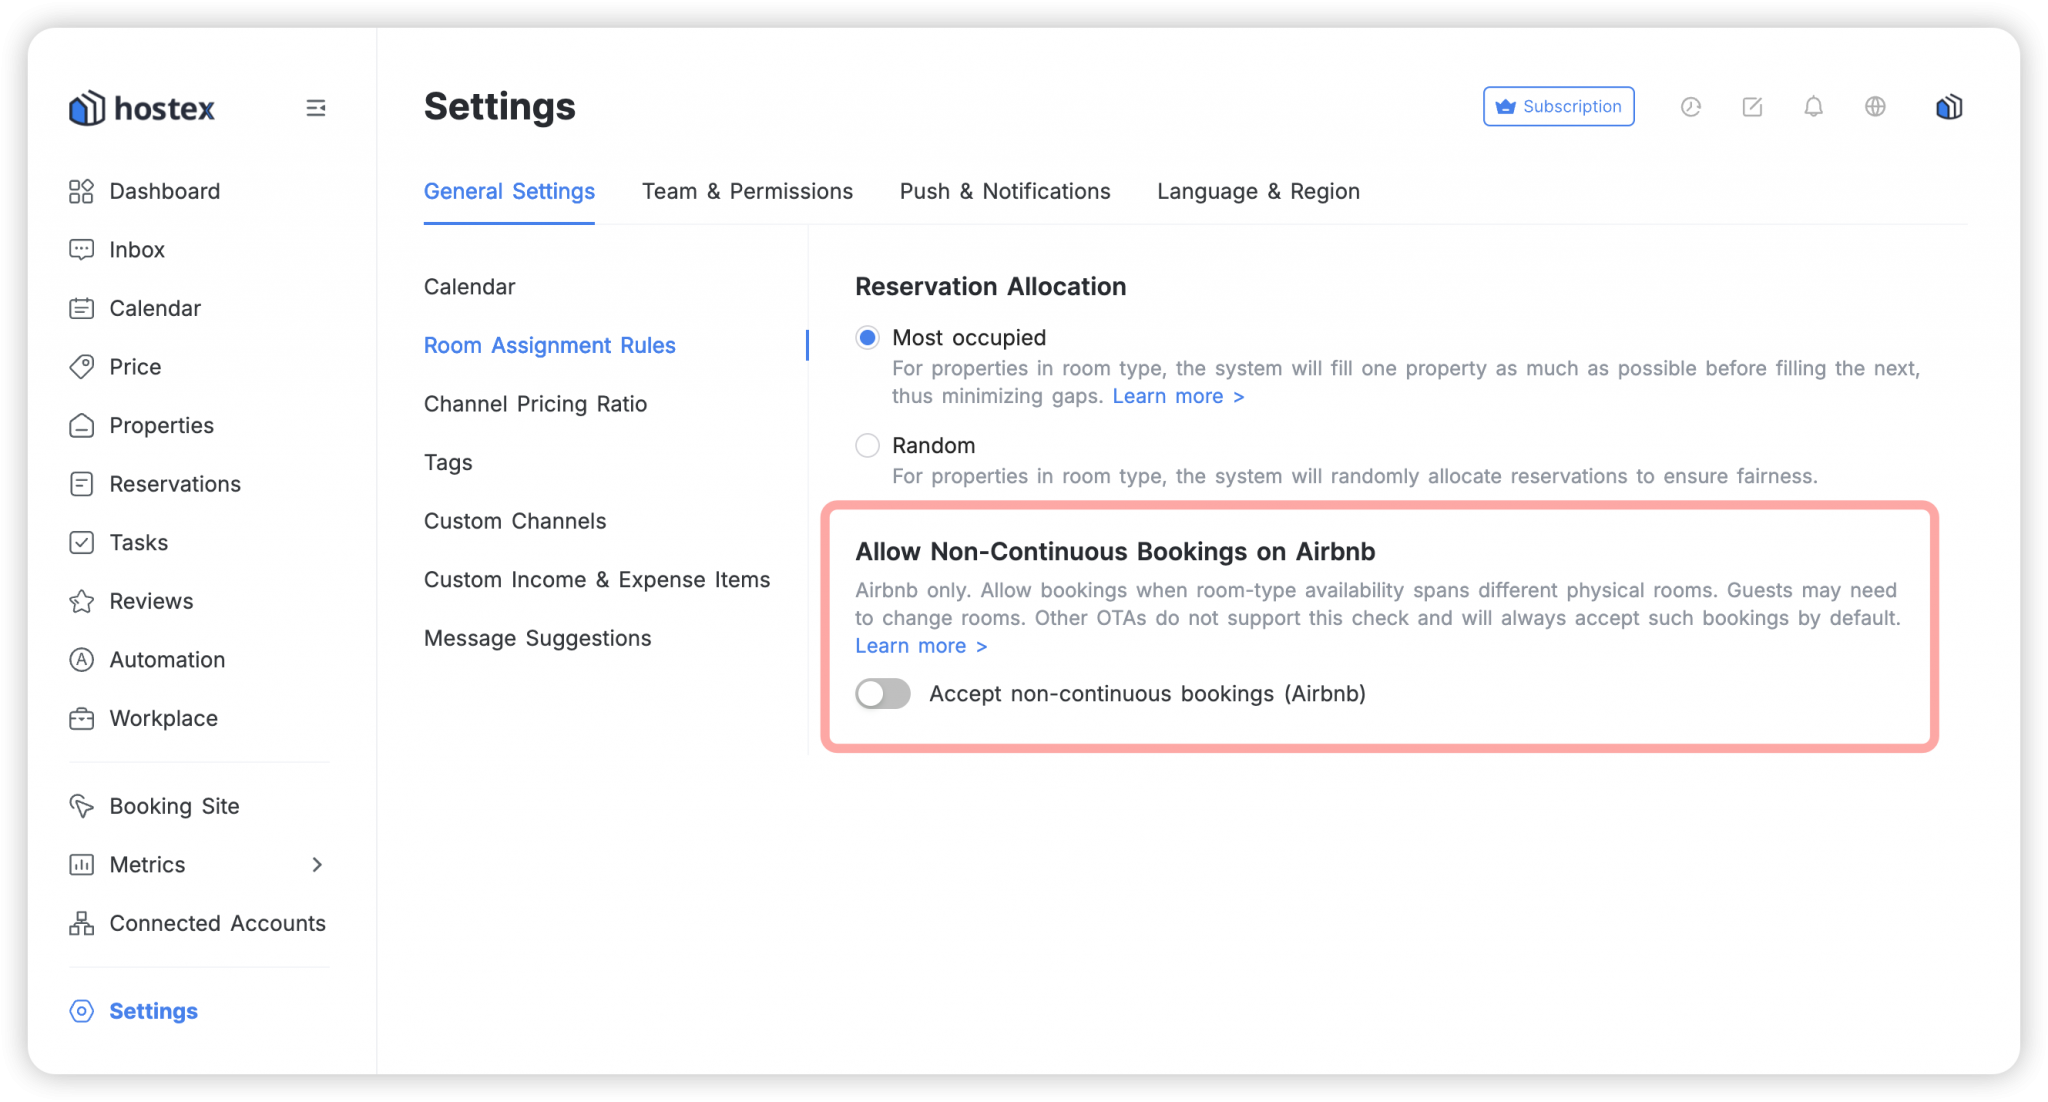Switch to Language & Region tab
The width and height of the screenshot is (2048, 1102).
point(1258,191)
